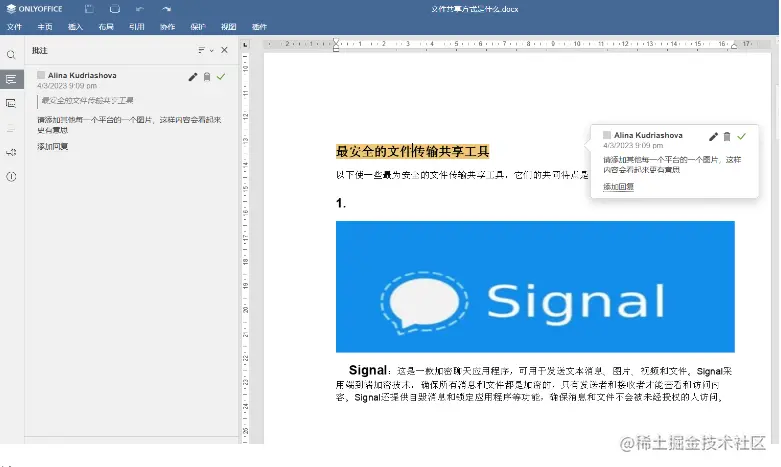Open the Chat sidebar panel
This screenshot has width=781, height=467.
coord(11,104)
